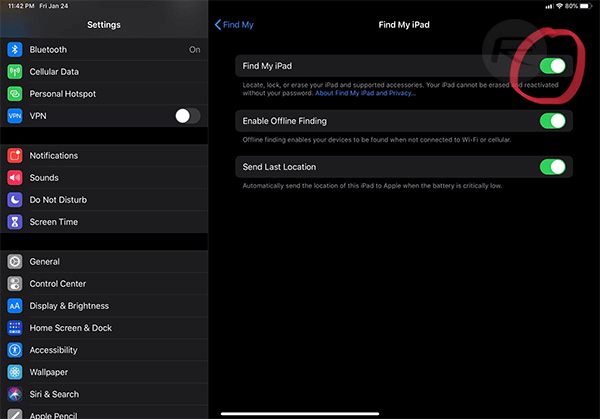This screenshot has width=600, height=419.
Task: Tap the Fri Jan 24 date text
Action: pos(54,6)
